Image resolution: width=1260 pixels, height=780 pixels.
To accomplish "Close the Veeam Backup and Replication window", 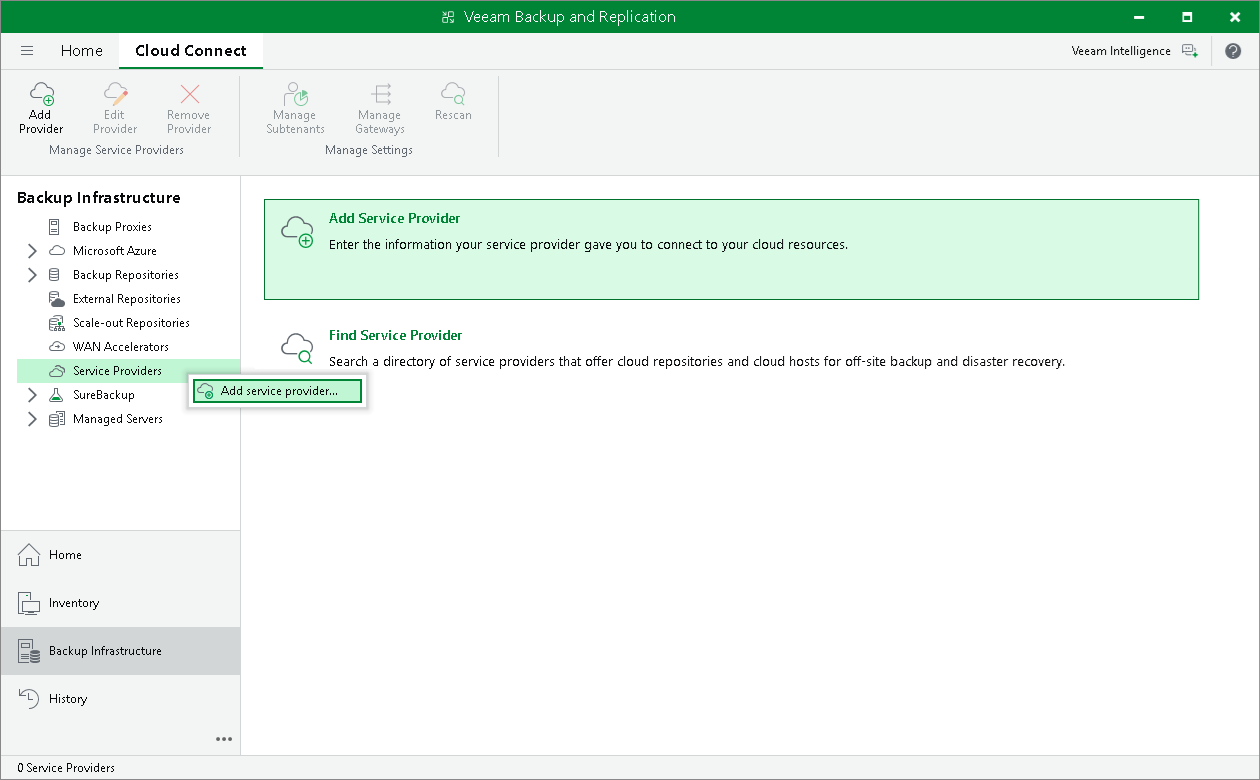I will pos(1233,17).
